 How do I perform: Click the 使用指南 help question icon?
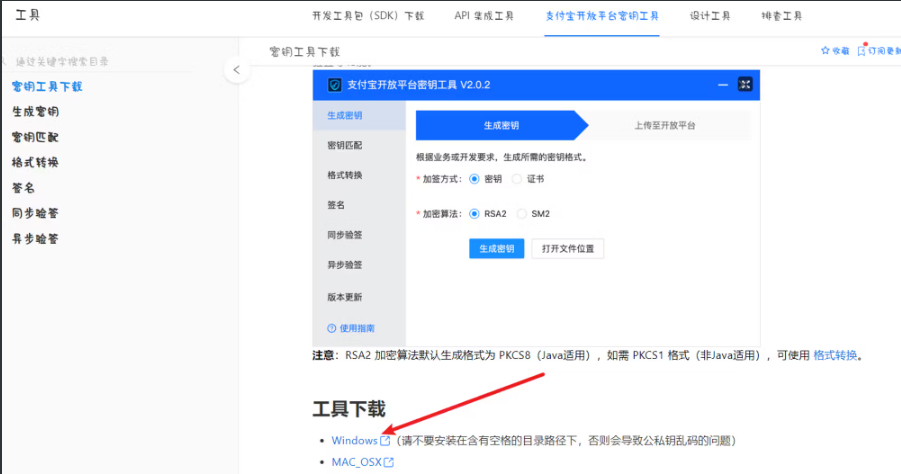tap(332, 328)
